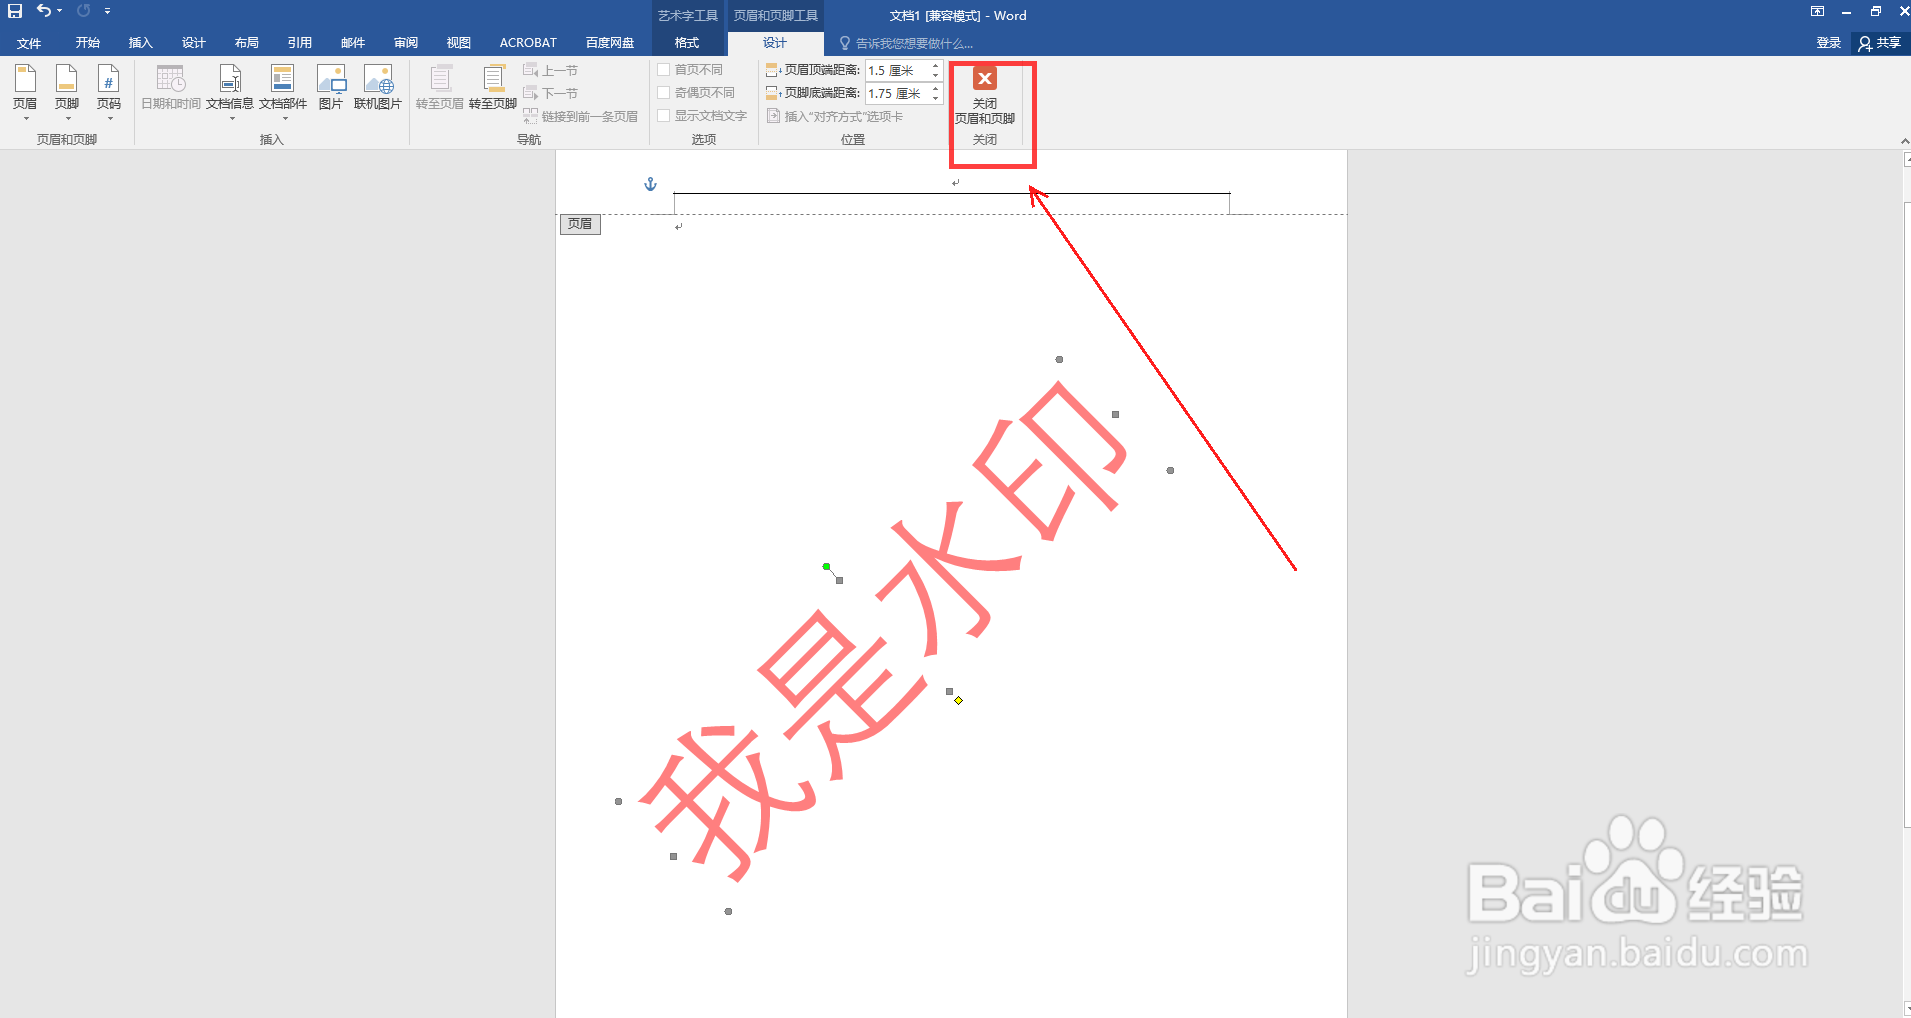
Task: Open the 百度网盘 ribbon tab
Action: pos(609,42)
